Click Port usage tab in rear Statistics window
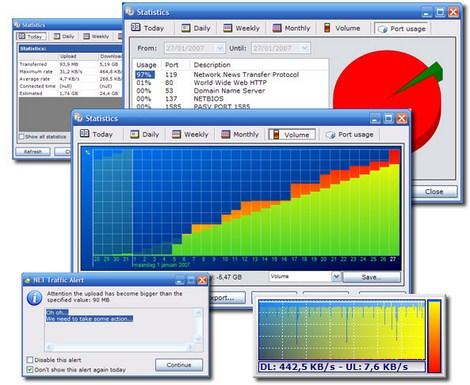This screenshot has width=470, height=385. coord(402,29)
